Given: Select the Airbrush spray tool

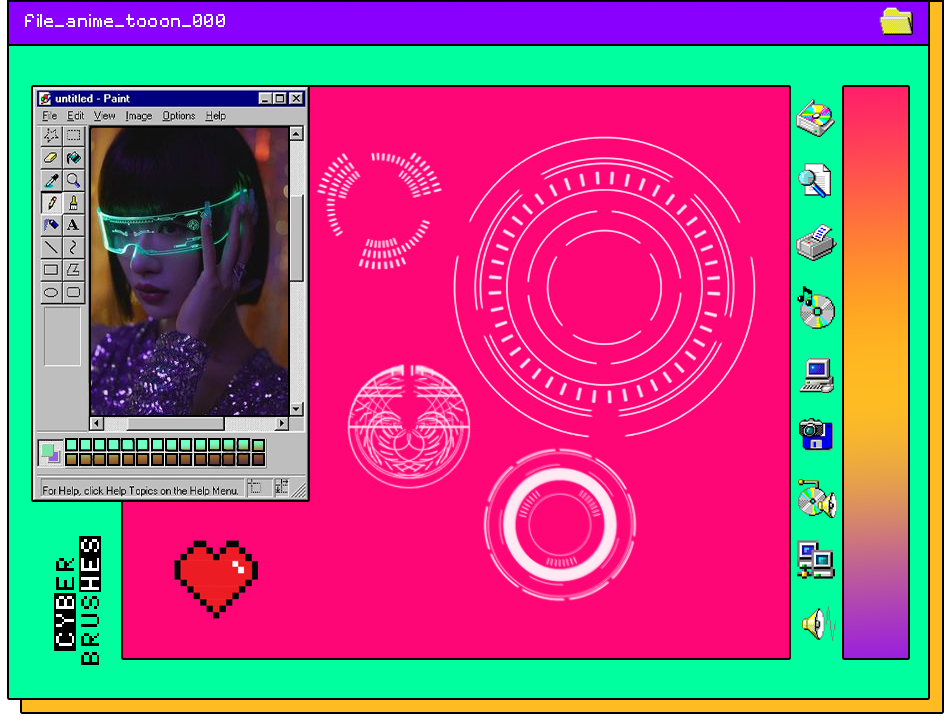Looking at the screenshot, I should click(x=51, y=225).
